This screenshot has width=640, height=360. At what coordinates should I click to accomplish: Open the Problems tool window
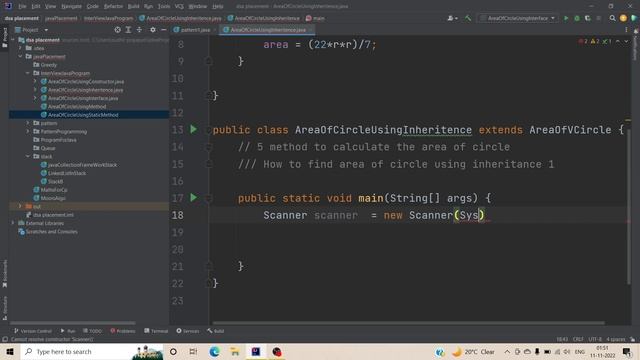[123, 331]
